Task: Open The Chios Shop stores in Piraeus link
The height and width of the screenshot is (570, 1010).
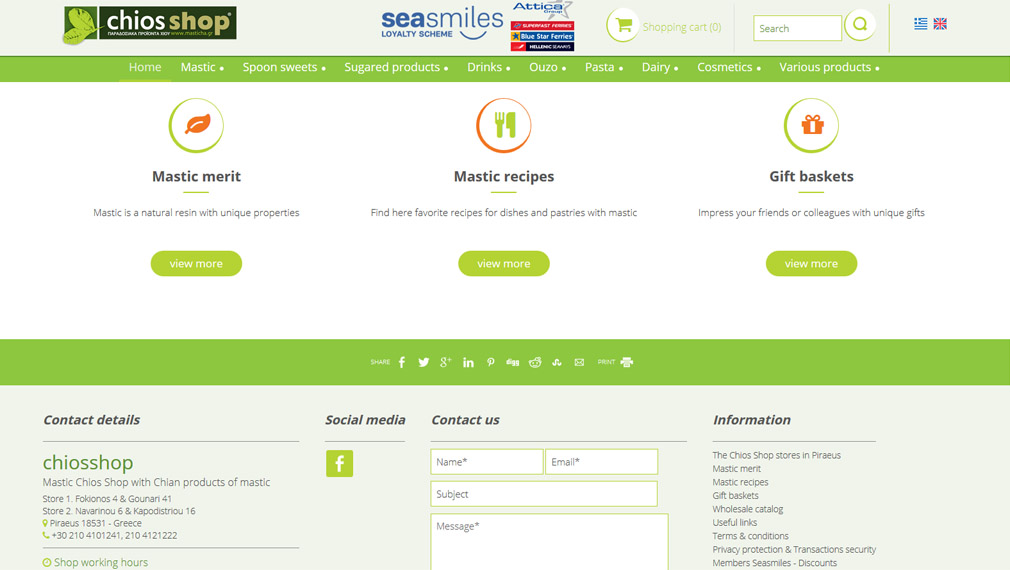Action: click(x=776, y=455)
